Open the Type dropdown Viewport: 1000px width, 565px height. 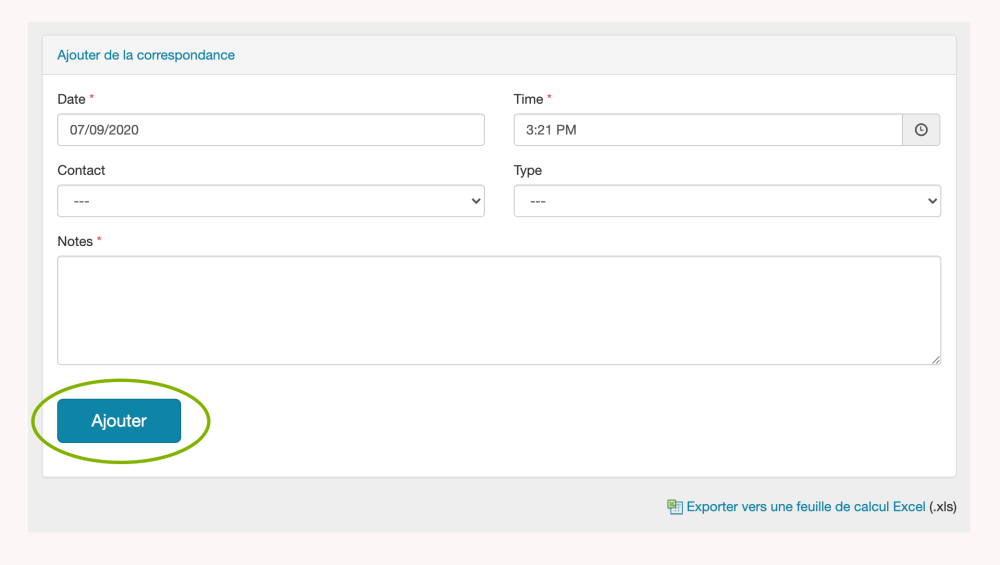click(727, 201)
